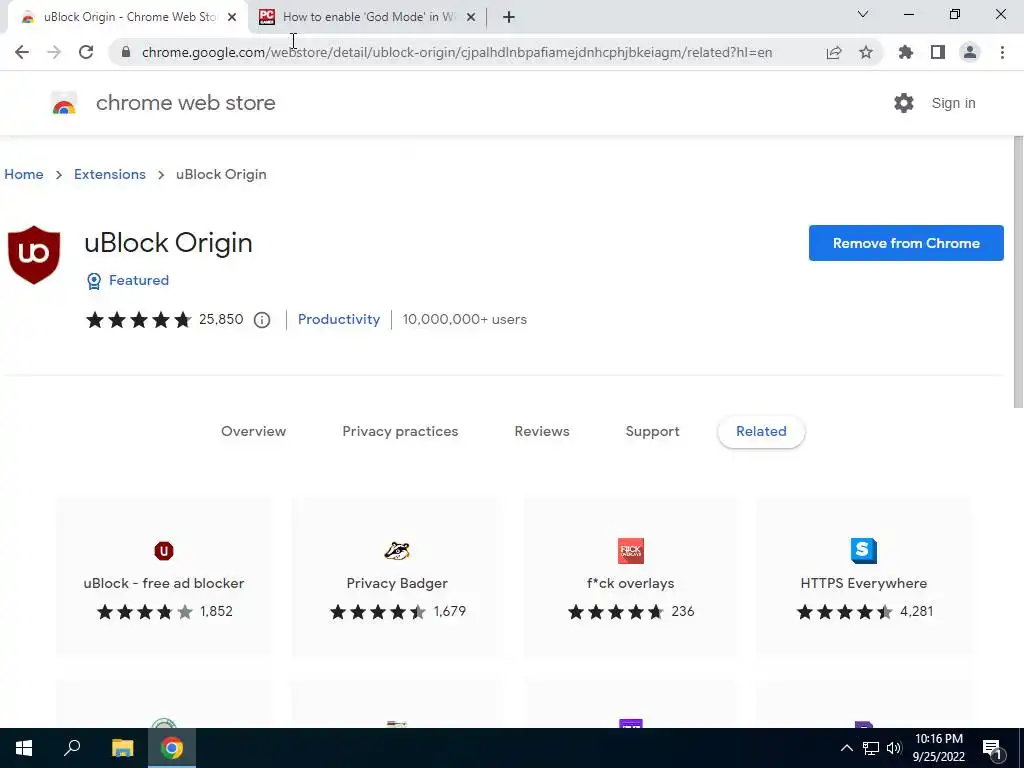Click the address bar URL field
Screen dimensions: 1024x768
point(457,52)
